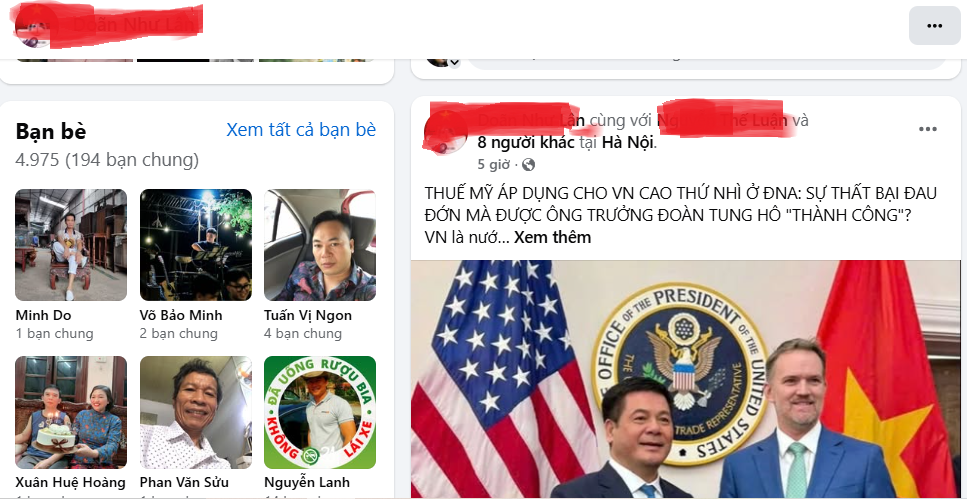Click the Bạn bè section heading

[51, 131]
